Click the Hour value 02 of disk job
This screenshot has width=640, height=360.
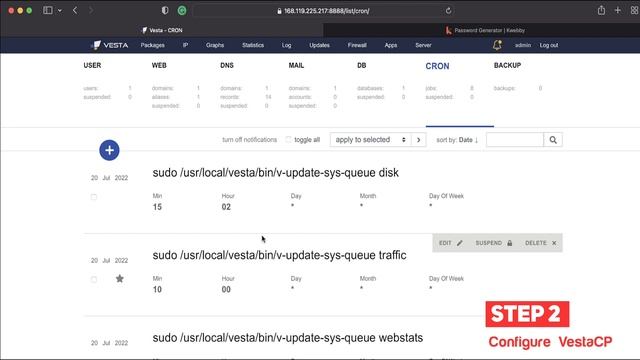[226, 207]
